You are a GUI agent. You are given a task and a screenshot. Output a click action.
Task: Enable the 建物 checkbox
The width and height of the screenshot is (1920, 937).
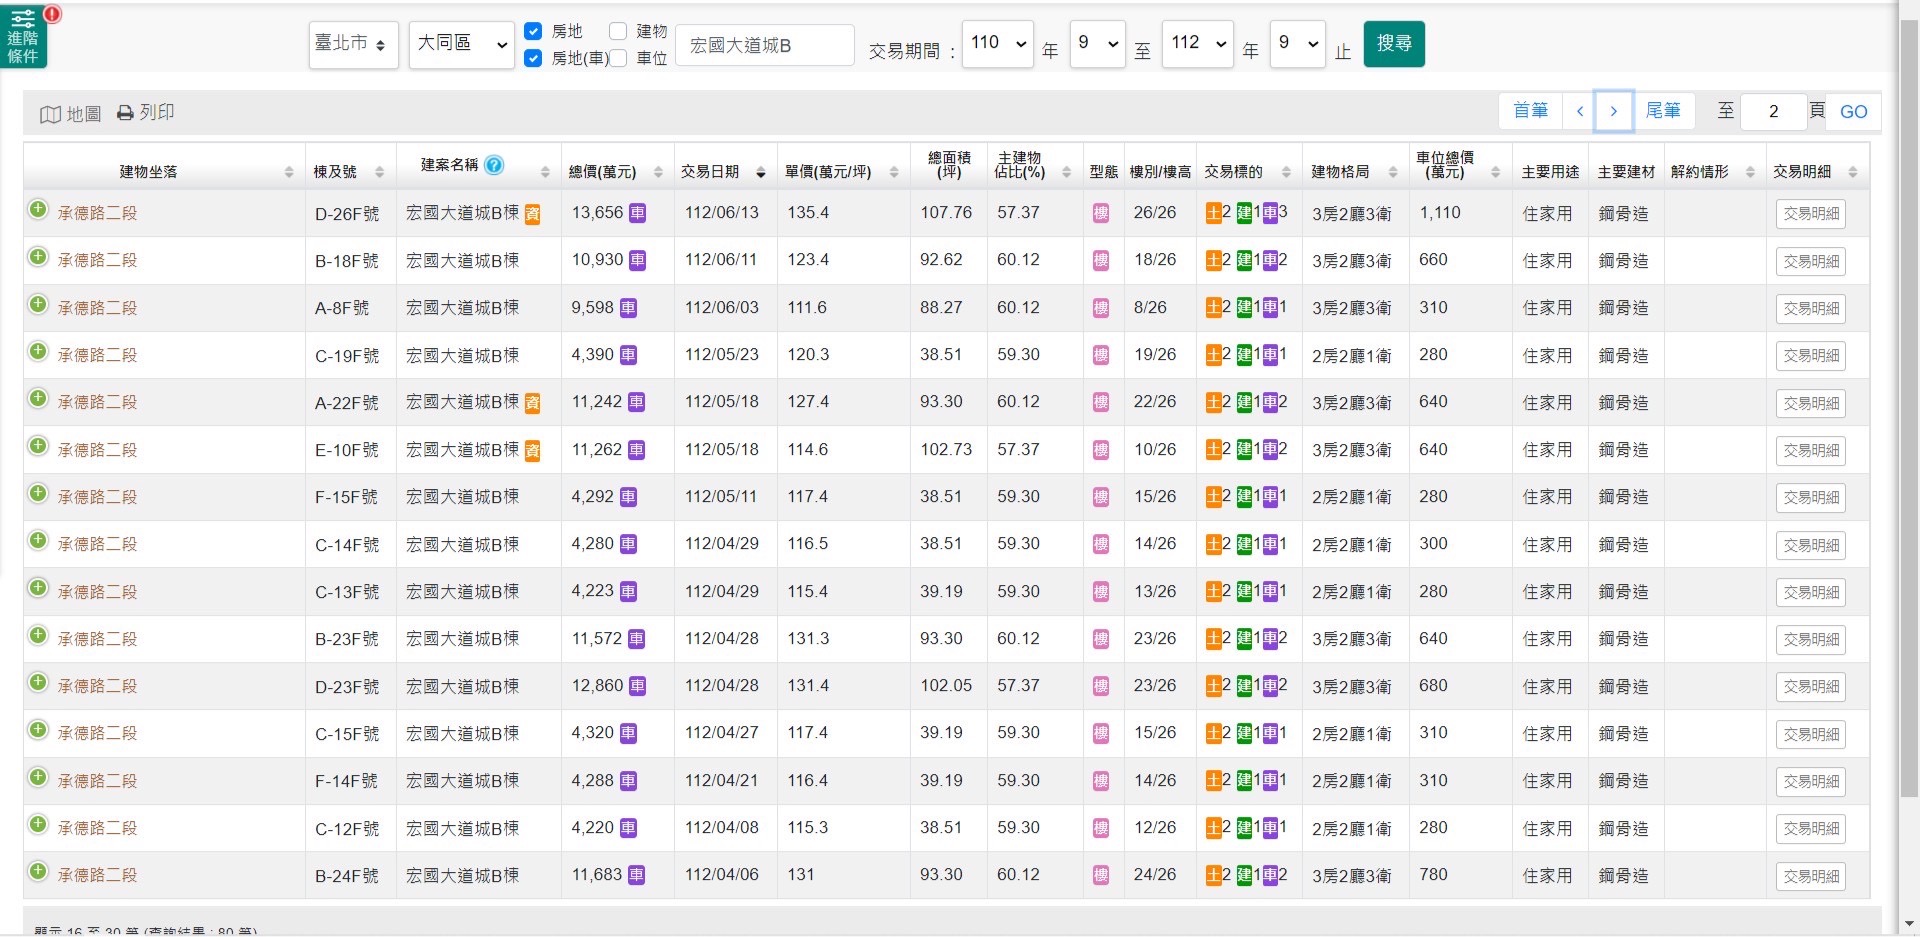click(x=618, y=31)
